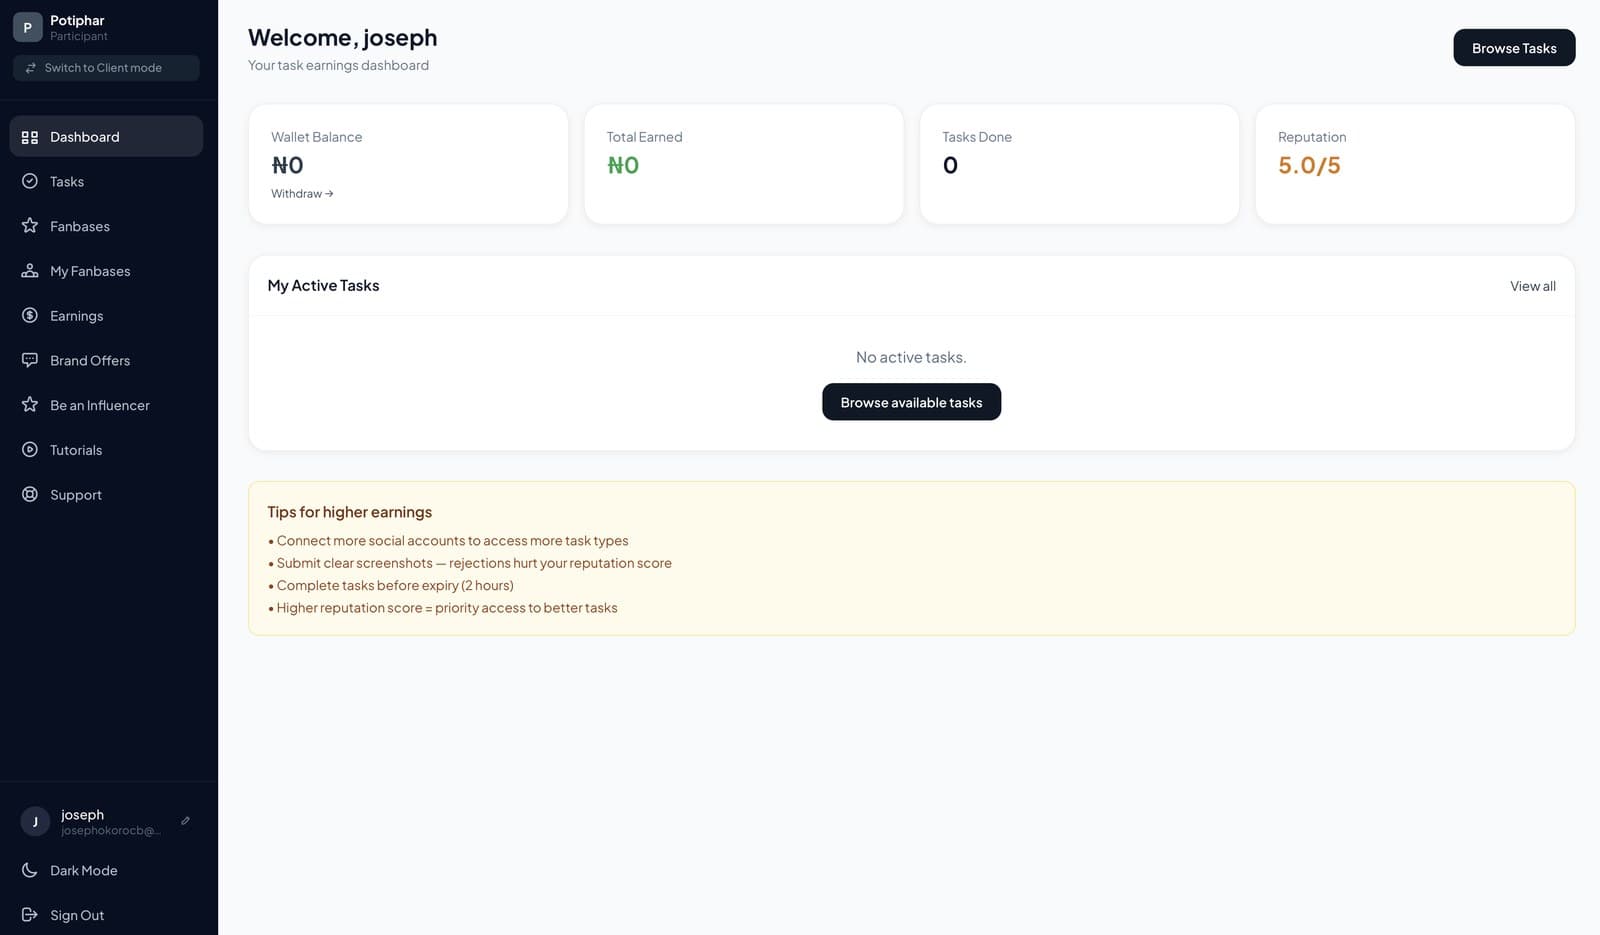Open Tasks via the checkmark circle icon
Viewport: 1600px width, 935px height.
click(30, 181)
